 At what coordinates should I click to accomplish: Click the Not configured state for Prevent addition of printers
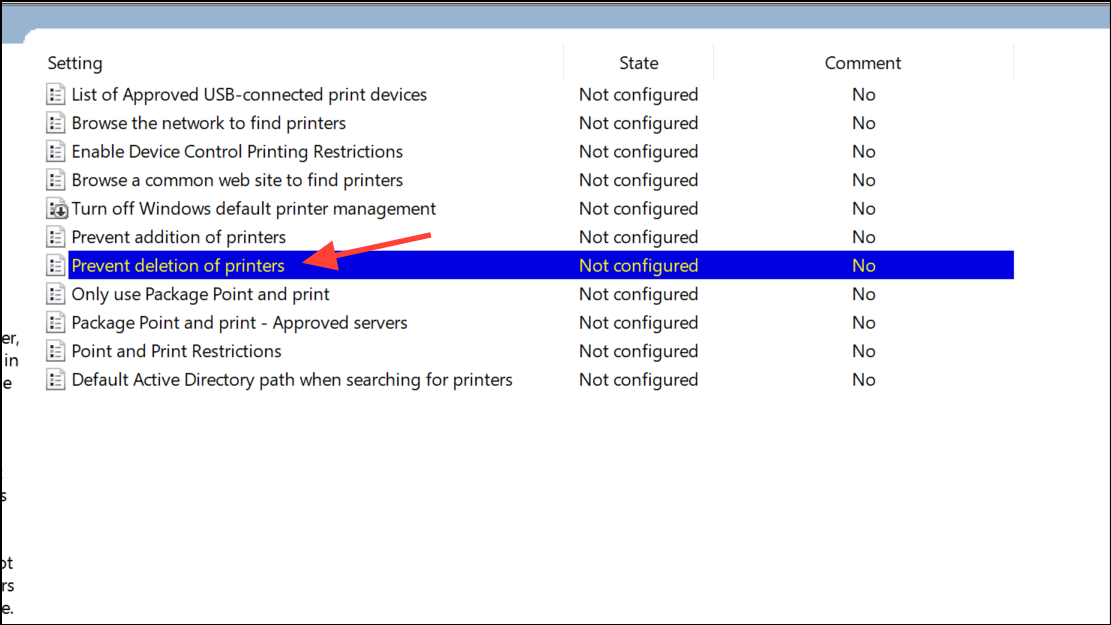coord(638,238)
